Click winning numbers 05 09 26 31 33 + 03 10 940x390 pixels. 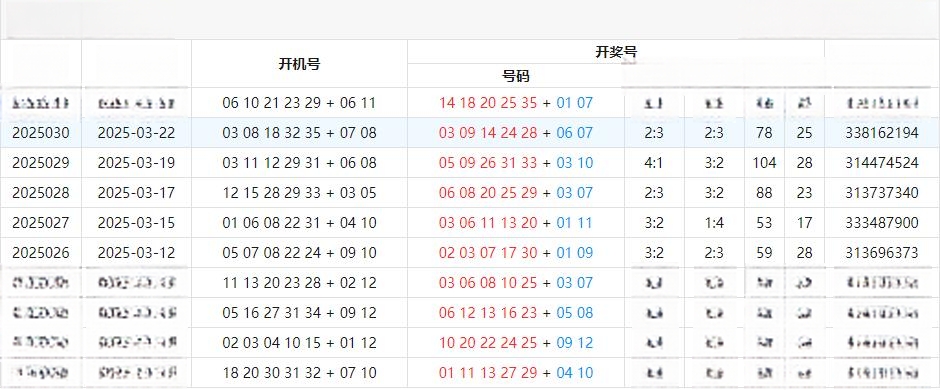[x=516, y=163]
